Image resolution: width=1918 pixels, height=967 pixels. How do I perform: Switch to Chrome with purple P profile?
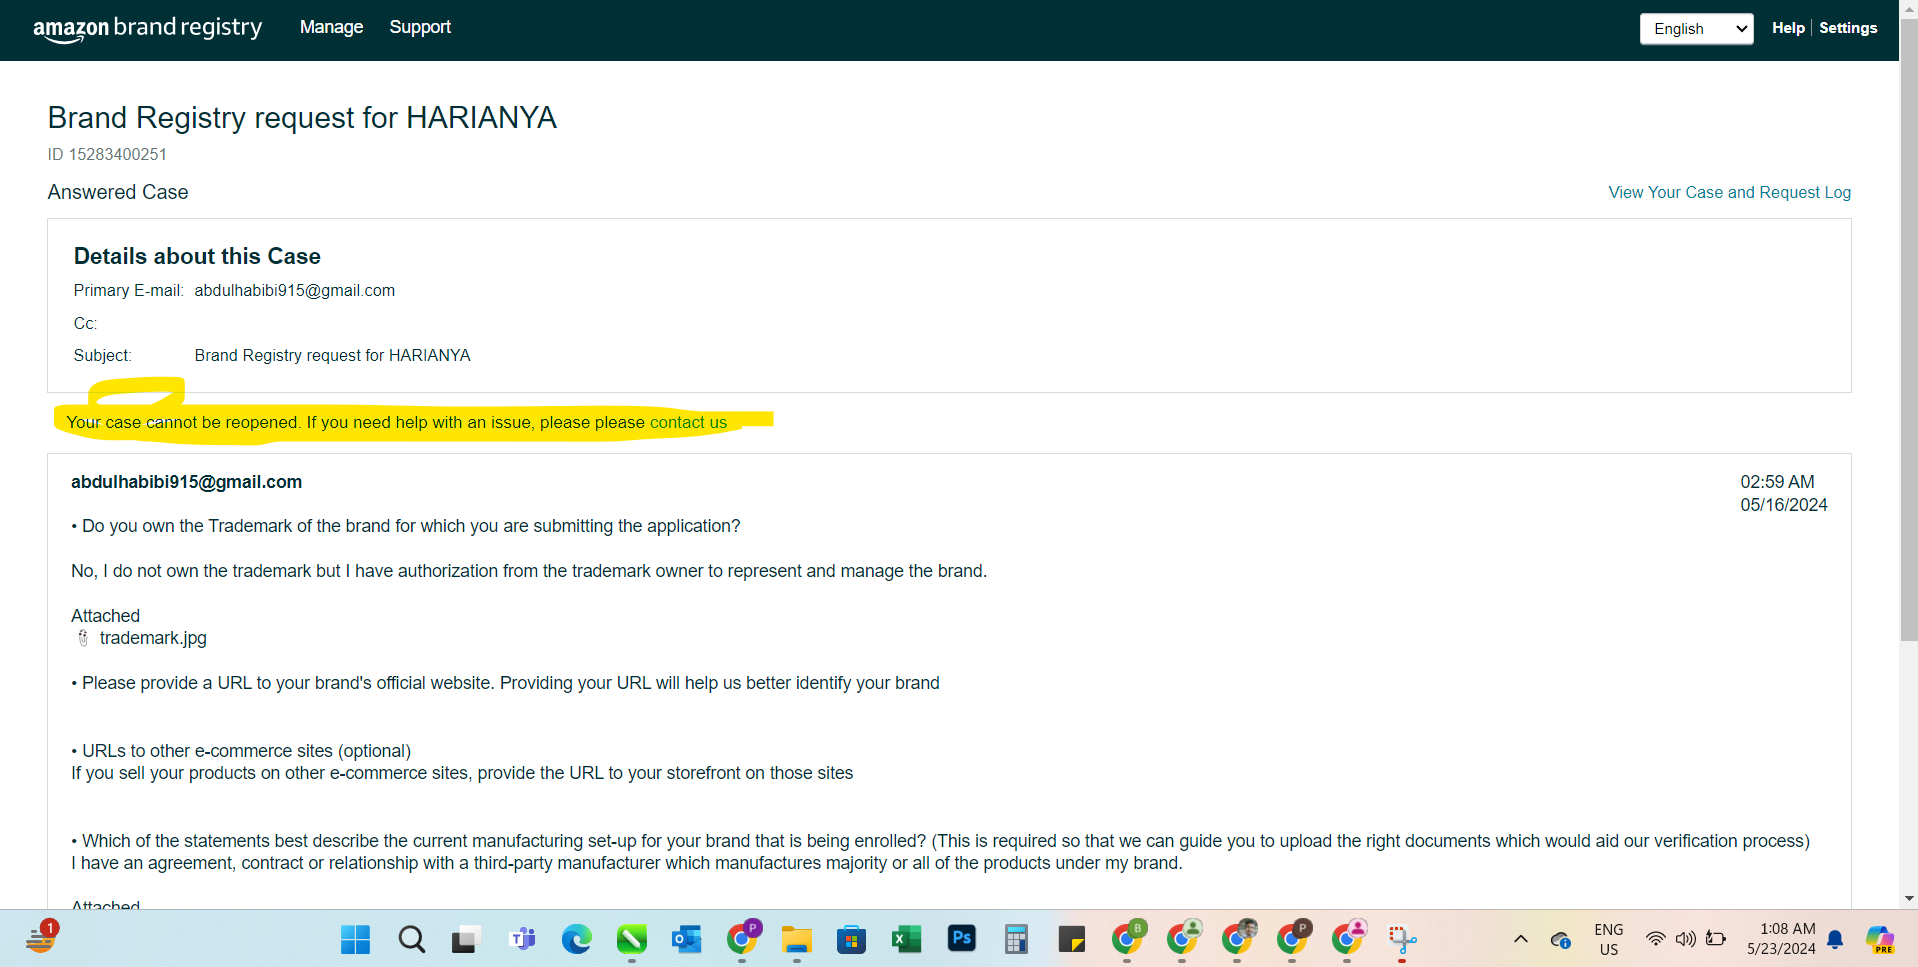[742, 938]
